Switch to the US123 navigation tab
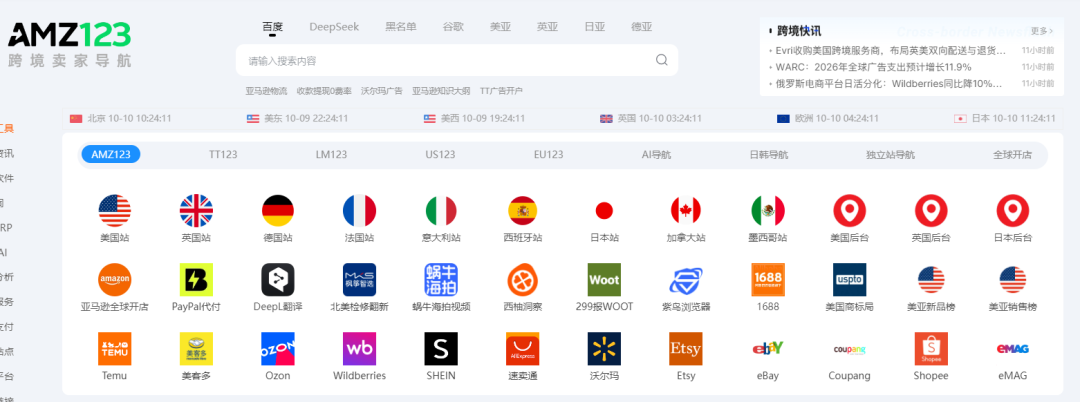This screenshot has width=1080, height=402. pos(440,154)
